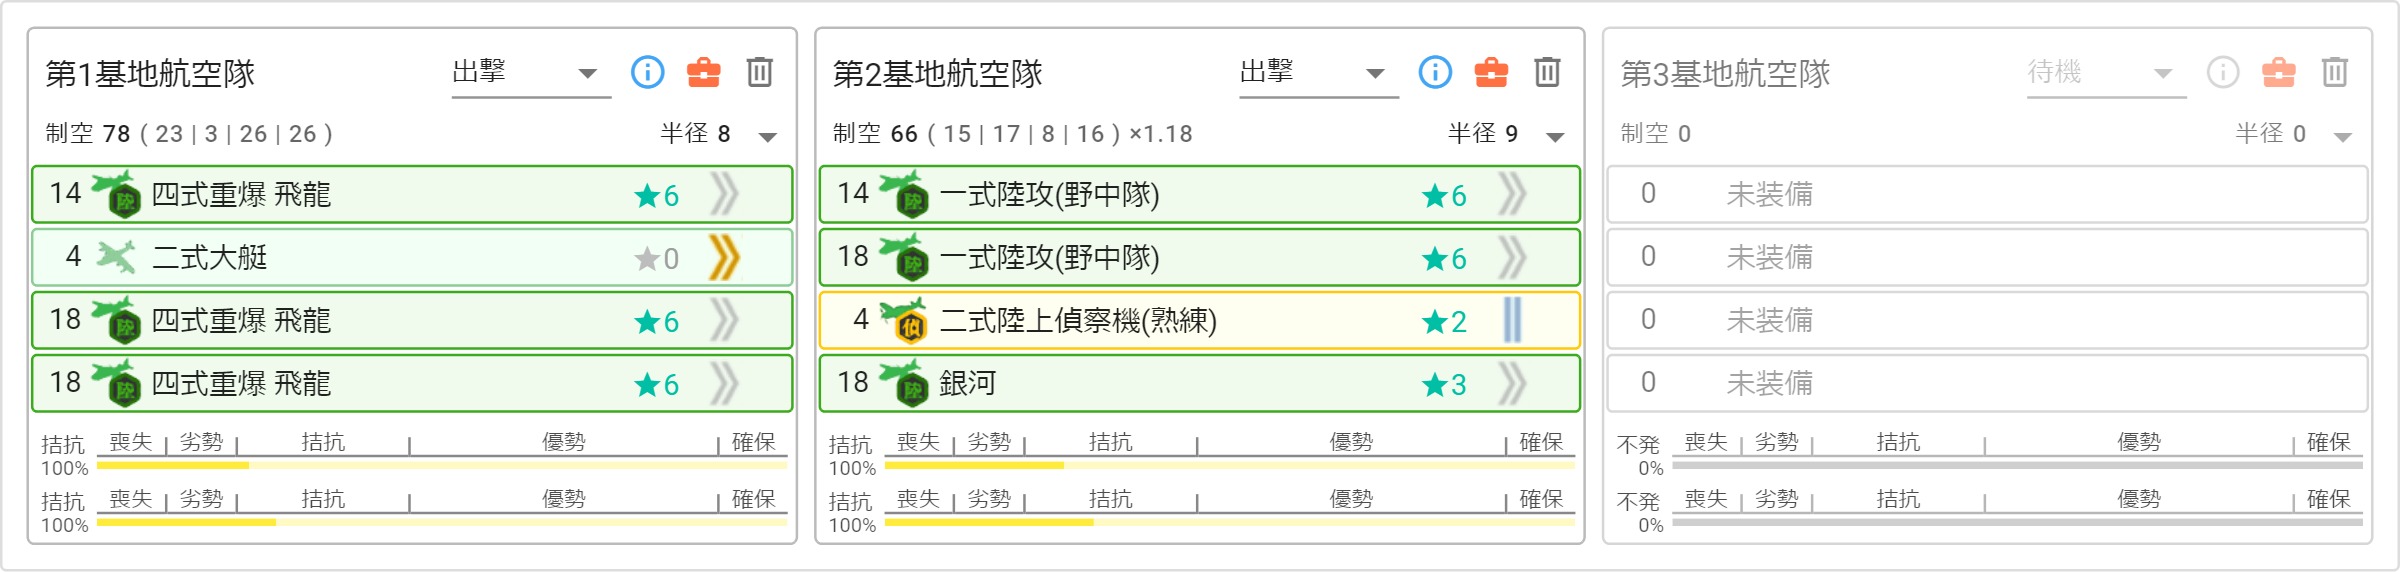
Task: Click the orange proficiency chevron of 二式大艇
Action: point(724,257)
